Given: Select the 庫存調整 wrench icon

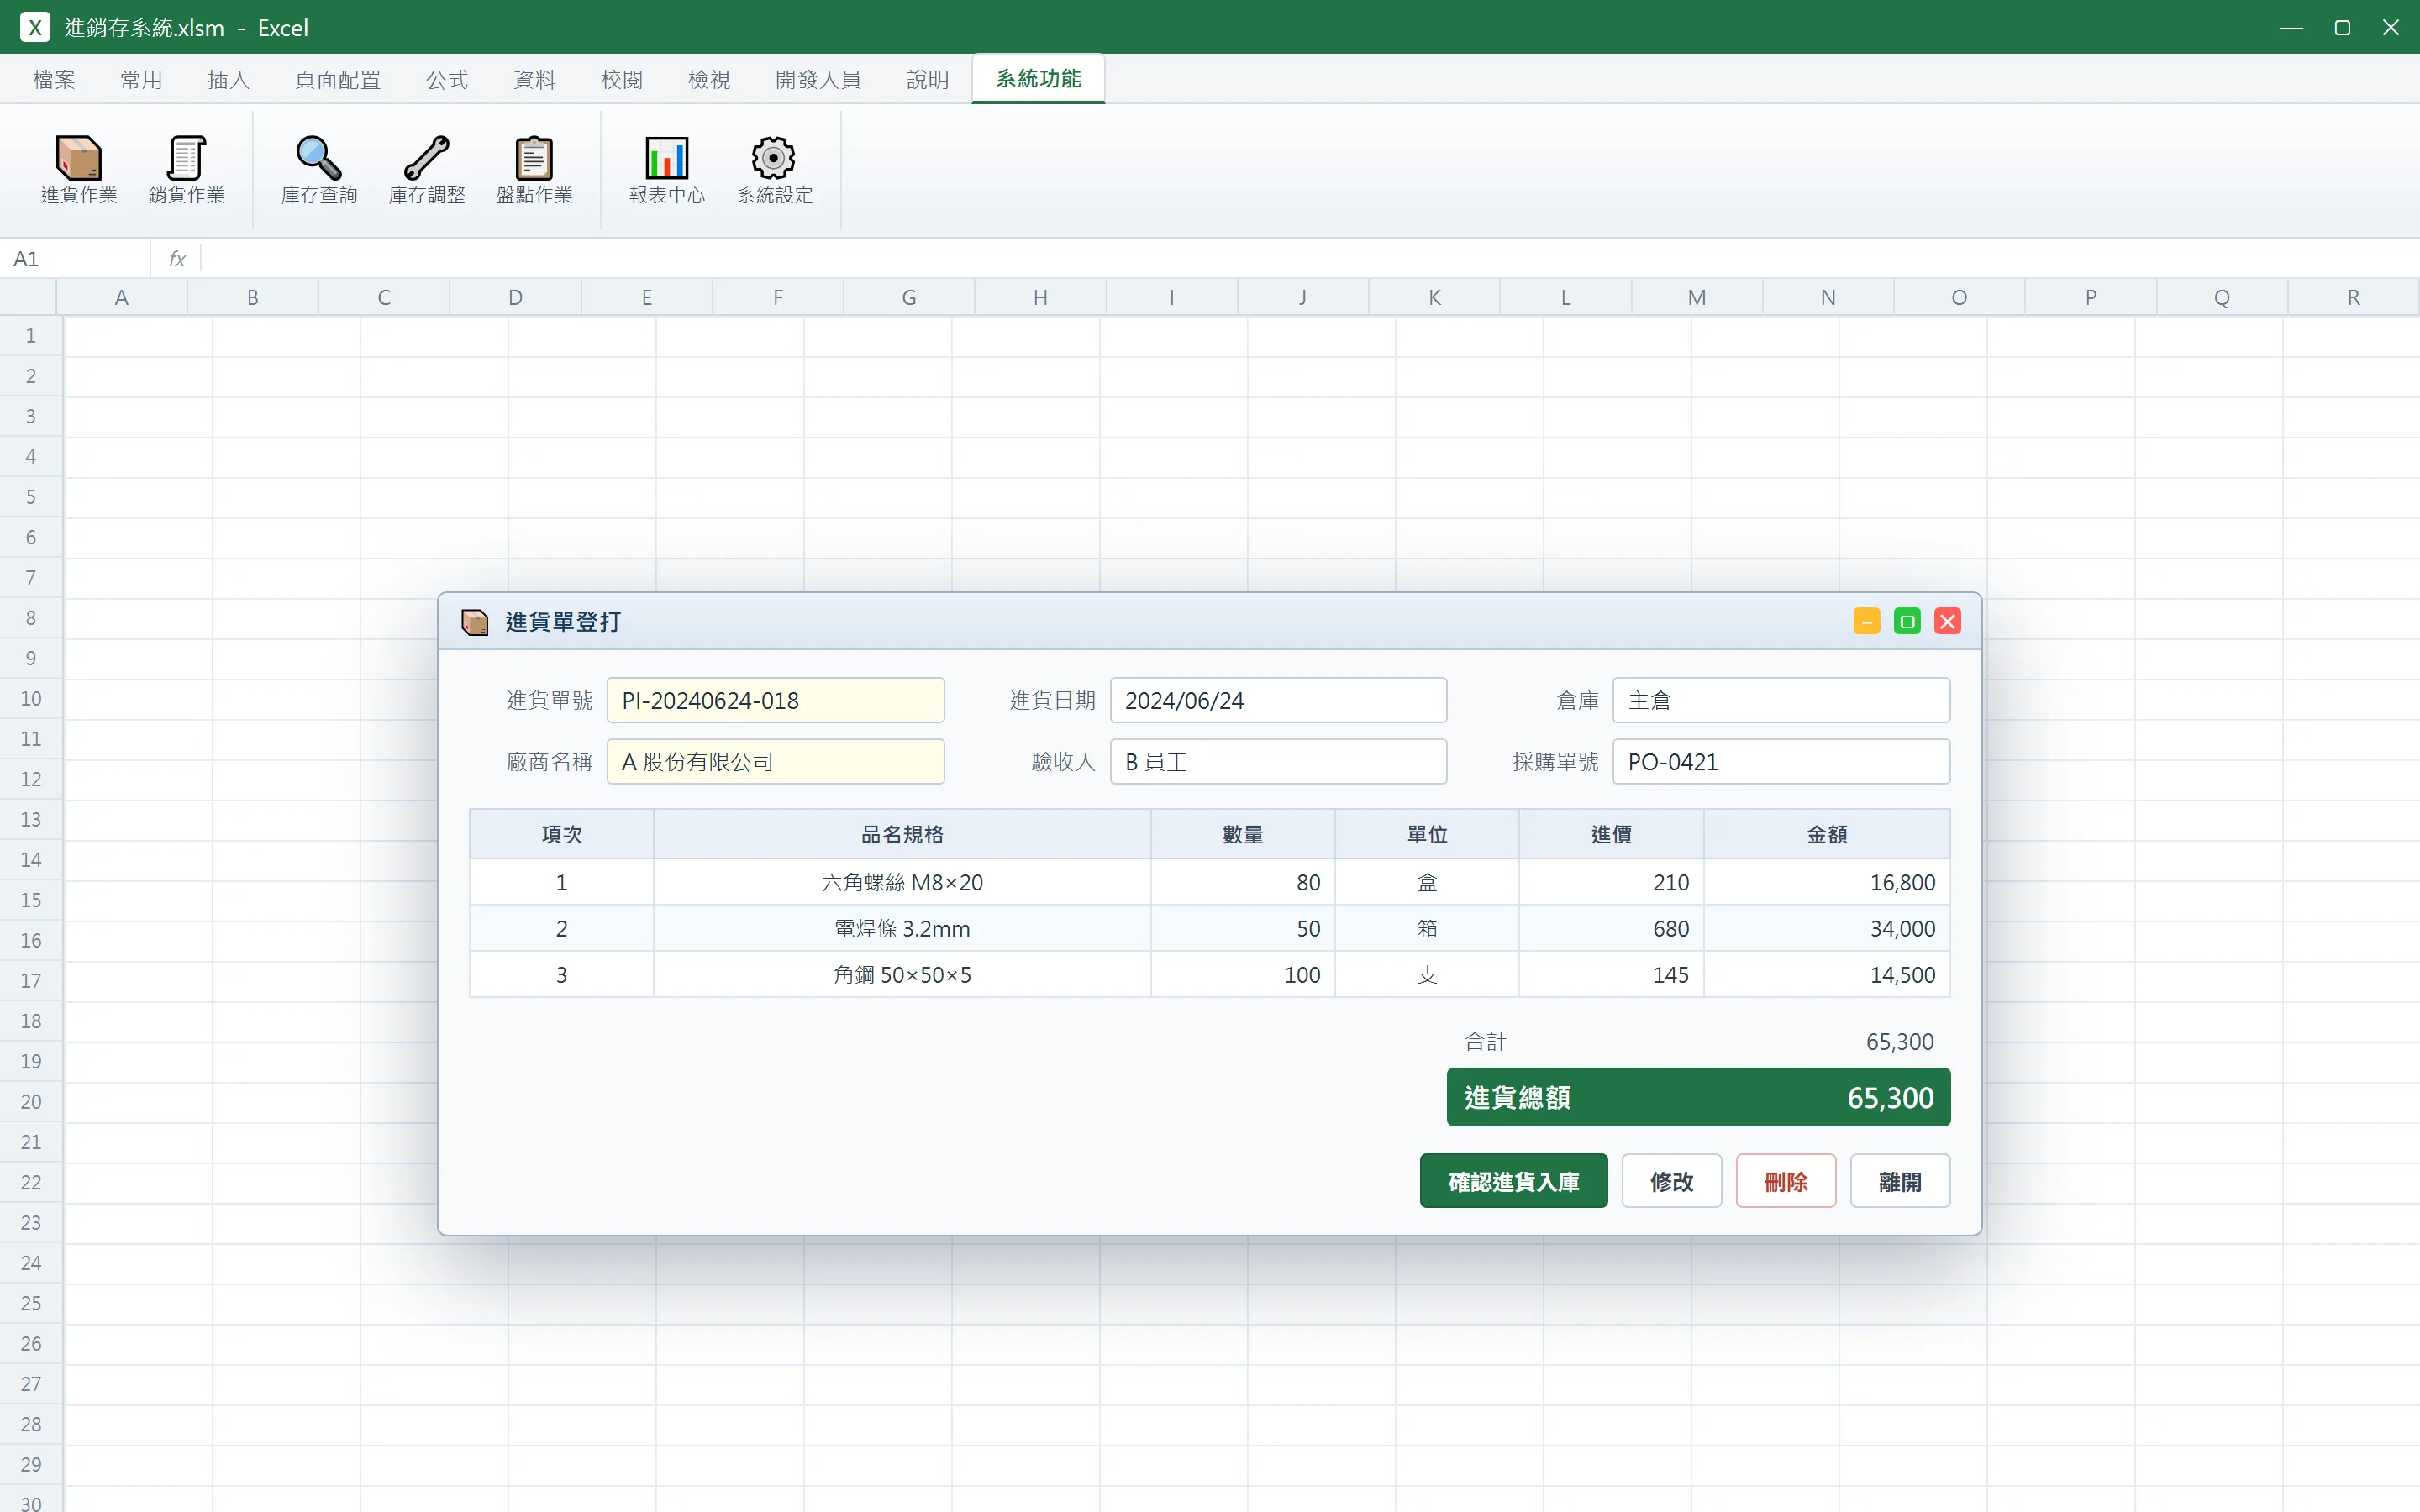Looking at the screenshot, I should (x=427, y=169).
